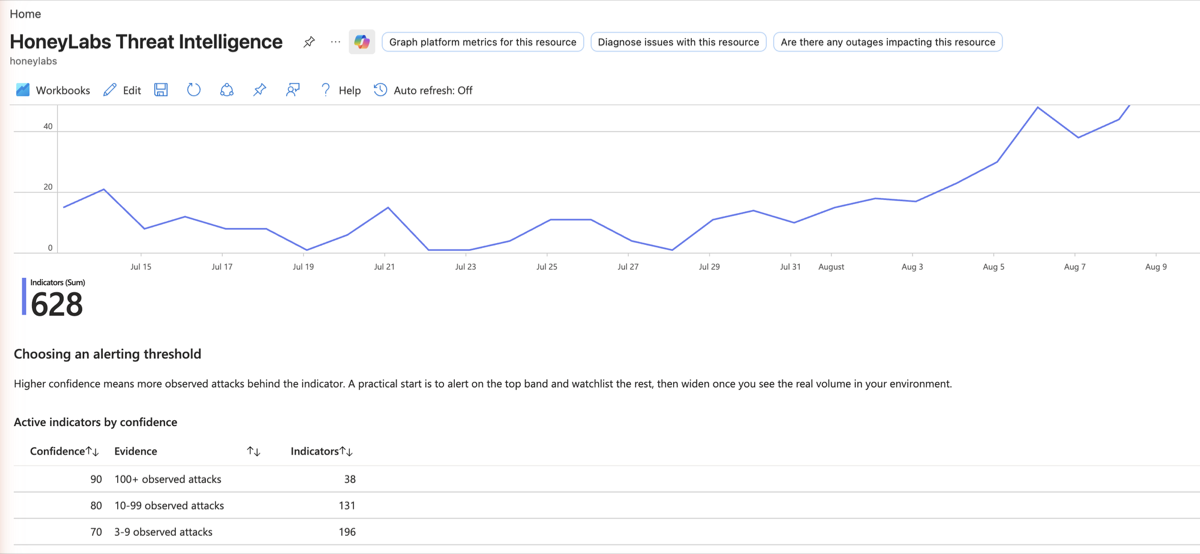Image resolution: width=1200 pixels, height=554 pixels.
Task: Click Are there any outages impacting this resource
Action: [888, 42]
